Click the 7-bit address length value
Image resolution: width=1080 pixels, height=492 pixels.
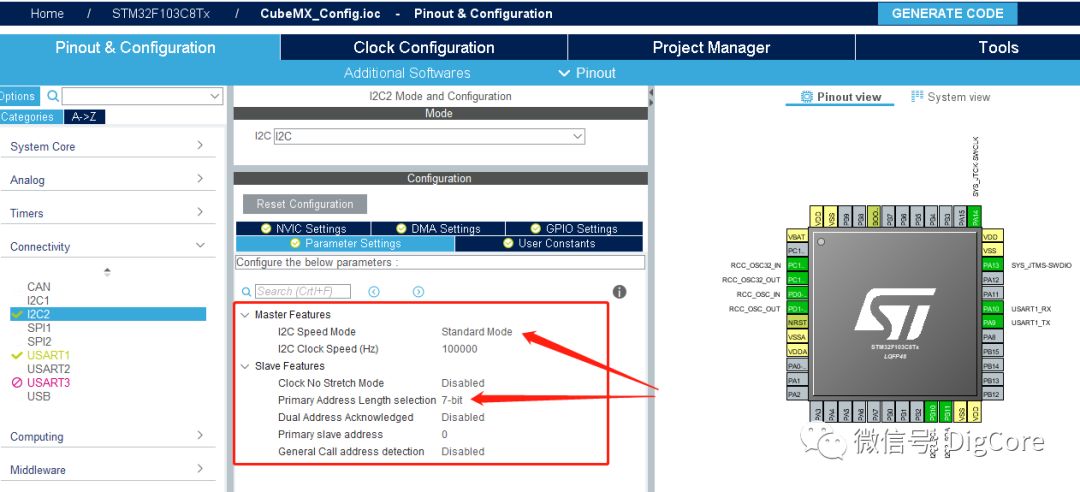pos(452,400)
